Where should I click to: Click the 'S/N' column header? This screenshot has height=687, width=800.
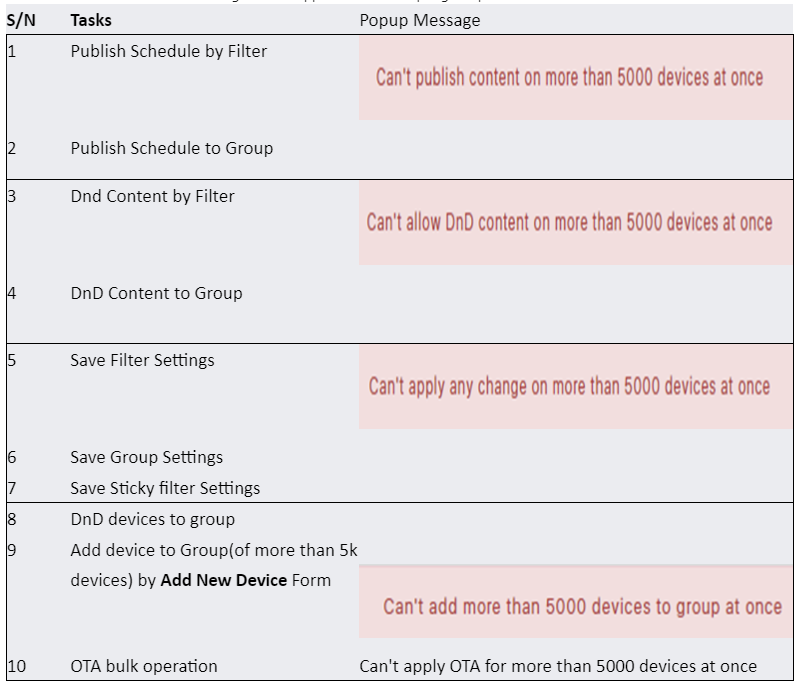click(x=21, y=20)
